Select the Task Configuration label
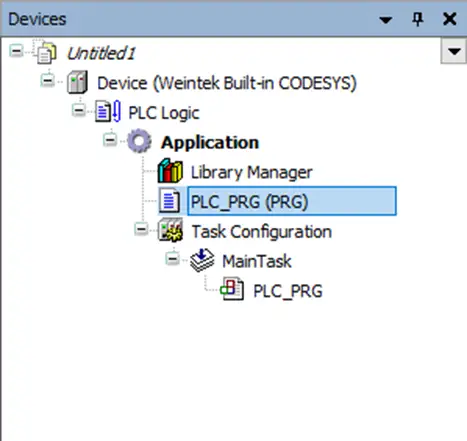This screenshot has width=467, height=441. click(262, 232)
